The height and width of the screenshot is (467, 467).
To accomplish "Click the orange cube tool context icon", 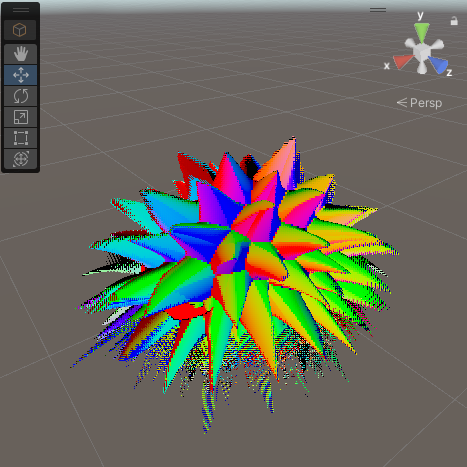I will click(x=20, y=30).
